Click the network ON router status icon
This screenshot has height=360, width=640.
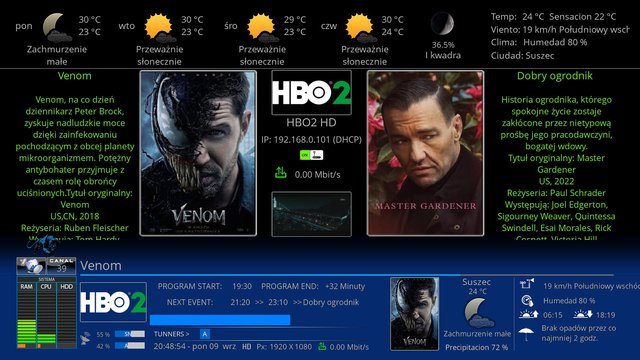tap(311, 155)
